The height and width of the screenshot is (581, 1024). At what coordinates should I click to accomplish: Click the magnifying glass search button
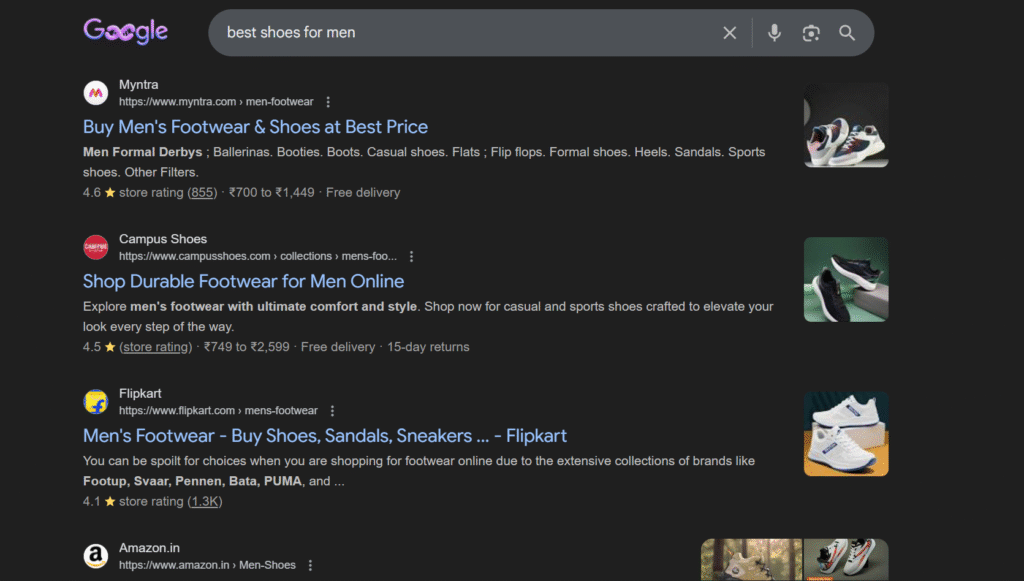pyautogui.click(x=847, y=33)
